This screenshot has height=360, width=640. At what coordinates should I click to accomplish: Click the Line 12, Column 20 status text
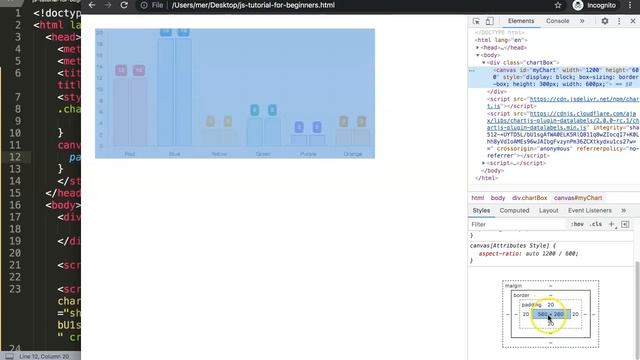pyautogui.click(x=44, y=356)
